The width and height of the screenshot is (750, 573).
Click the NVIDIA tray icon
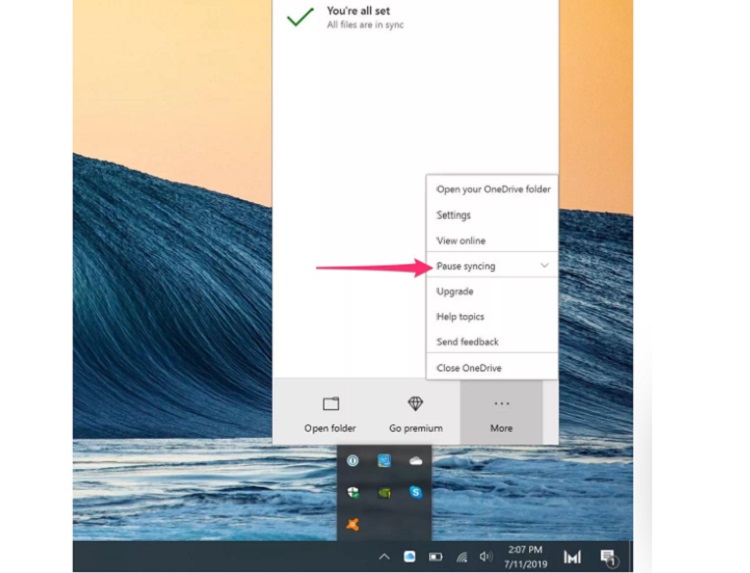pyautogui.click(x=383, y=492)
